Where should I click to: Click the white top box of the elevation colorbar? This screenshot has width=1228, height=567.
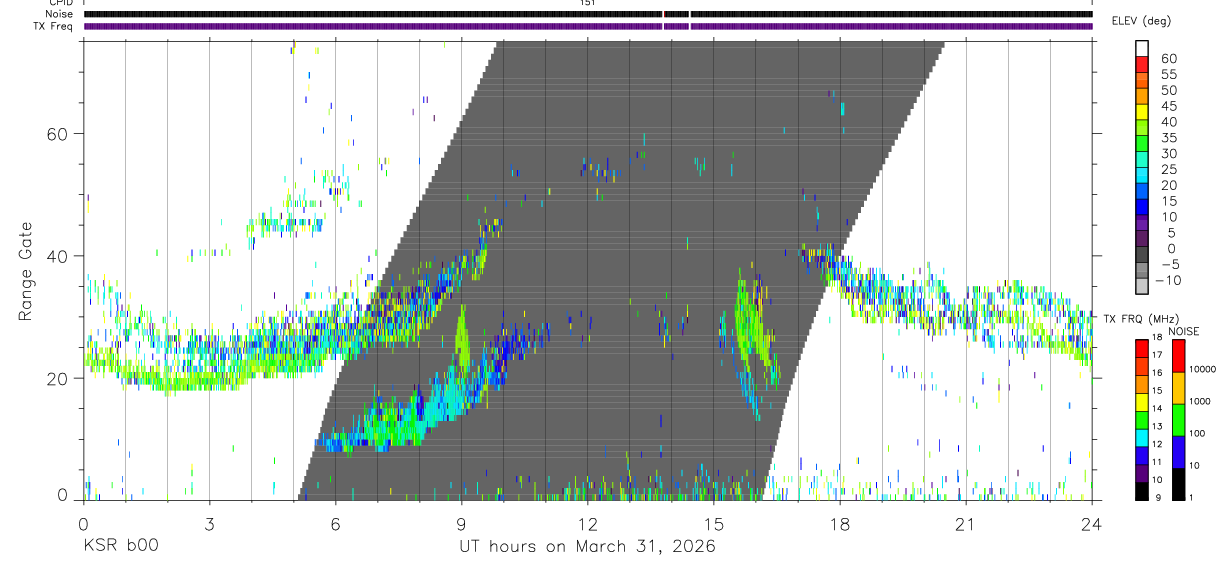click(x=1142, y=48)
